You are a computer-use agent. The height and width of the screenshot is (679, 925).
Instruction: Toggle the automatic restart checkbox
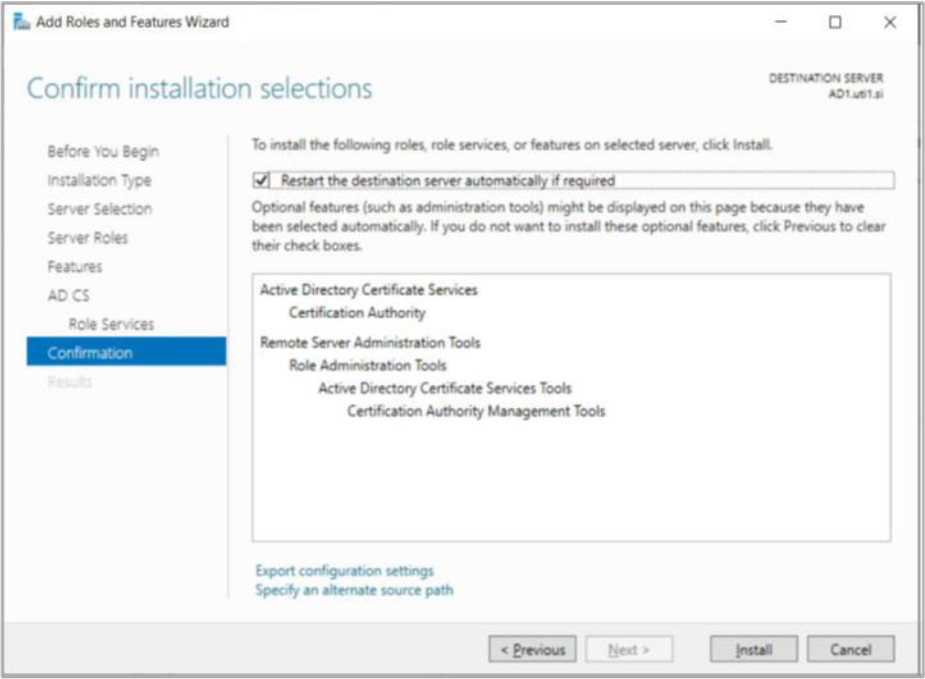pos(262,181)
